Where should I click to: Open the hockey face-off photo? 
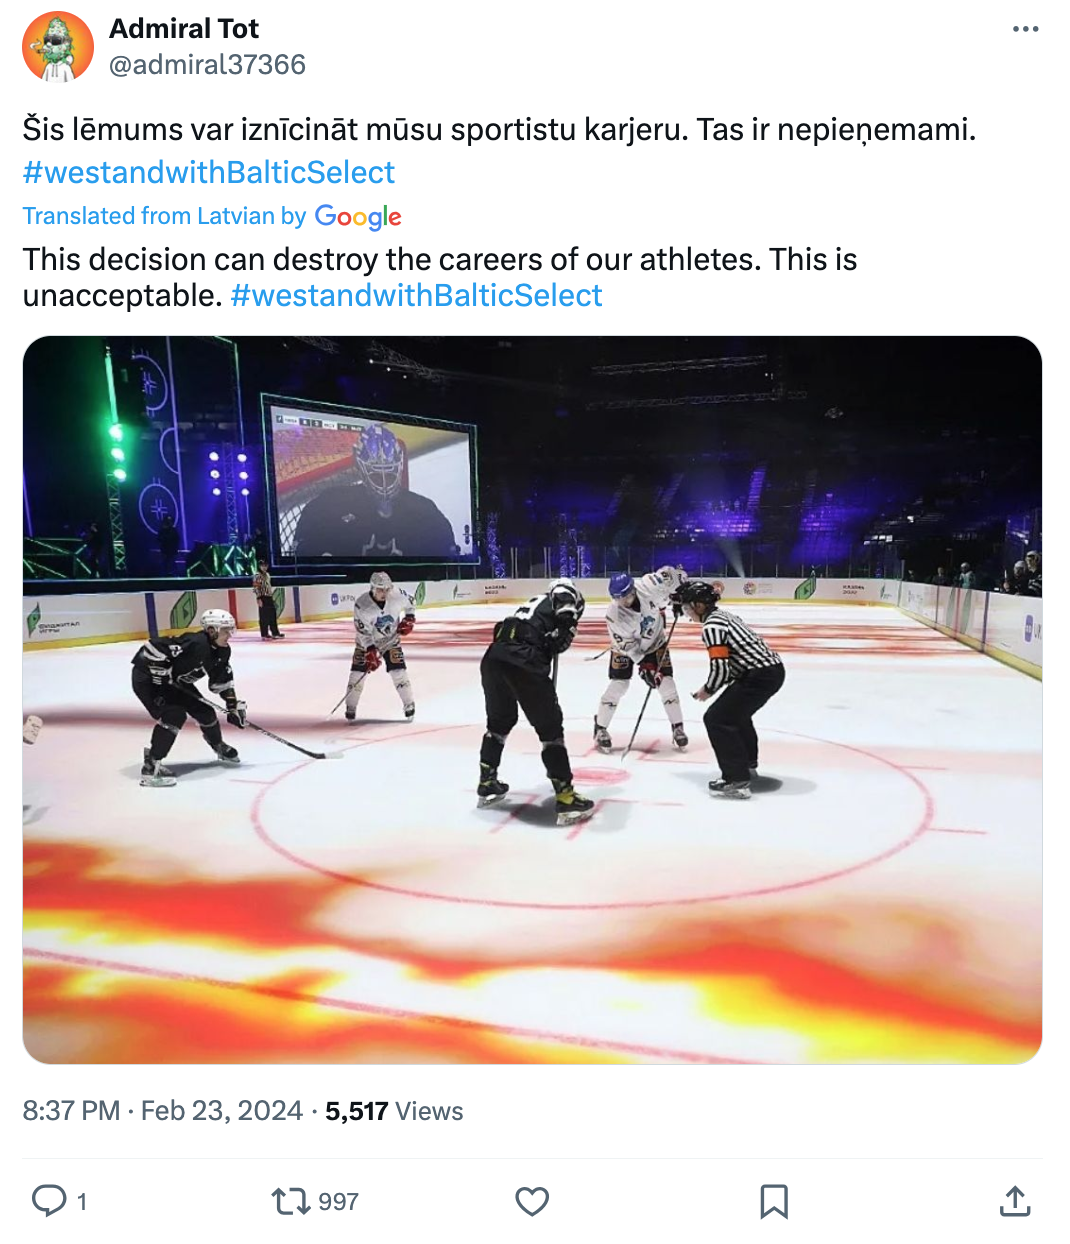532,700
